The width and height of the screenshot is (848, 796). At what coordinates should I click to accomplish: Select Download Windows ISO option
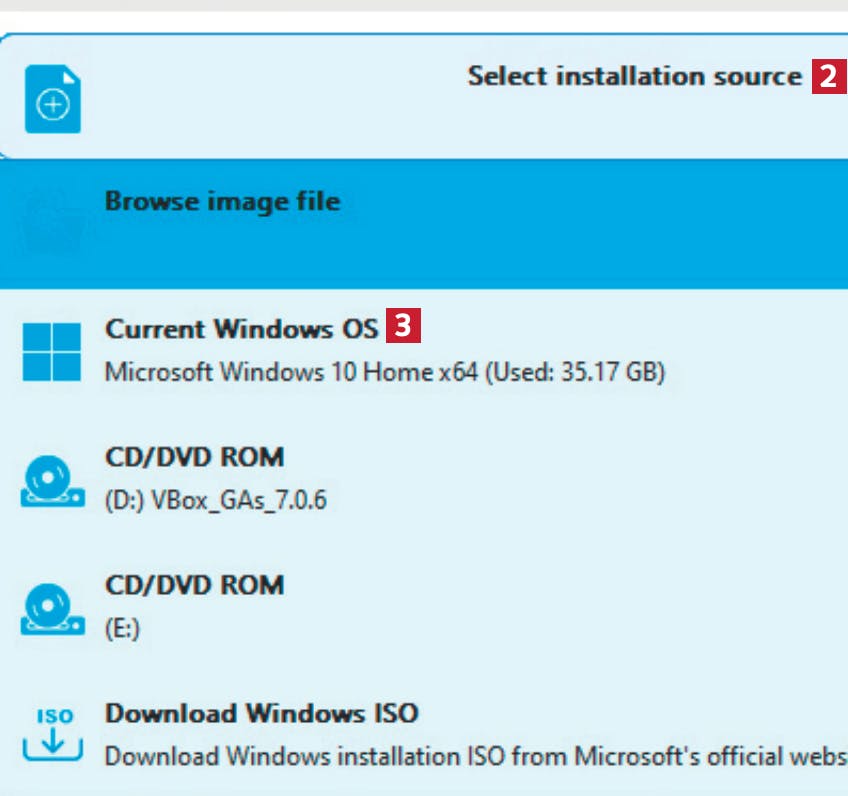[x=262, y=713]
